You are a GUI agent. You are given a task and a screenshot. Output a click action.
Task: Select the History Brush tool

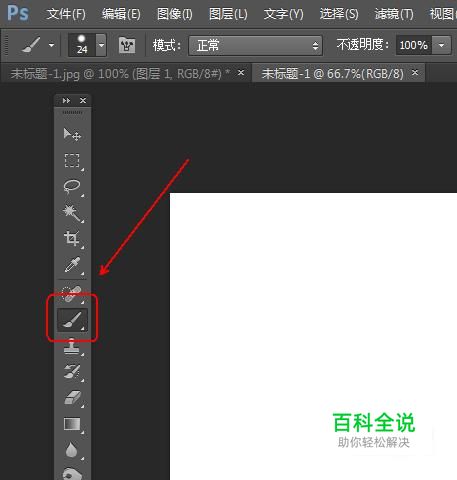click(72, 372)
